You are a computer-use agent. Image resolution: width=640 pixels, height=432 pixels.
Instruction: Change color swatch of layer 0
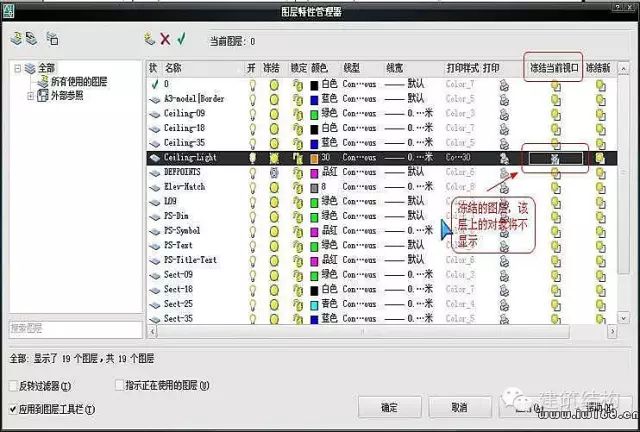314,85
